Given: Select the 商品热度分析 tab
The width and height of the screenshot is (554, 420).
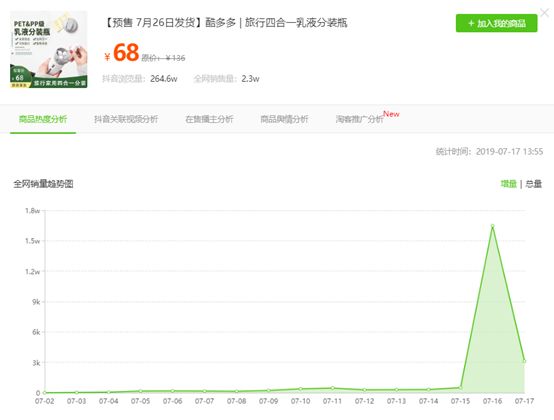Looking at the screenshot, I should coord(43,119).
